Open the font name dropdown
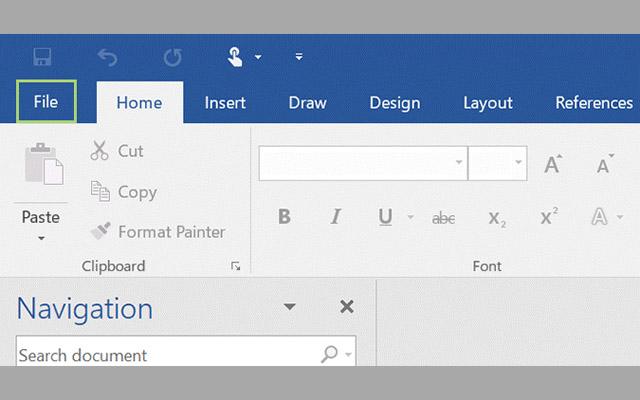The height and width of the screenshot is (400, 640). click(x=459, y=162)
